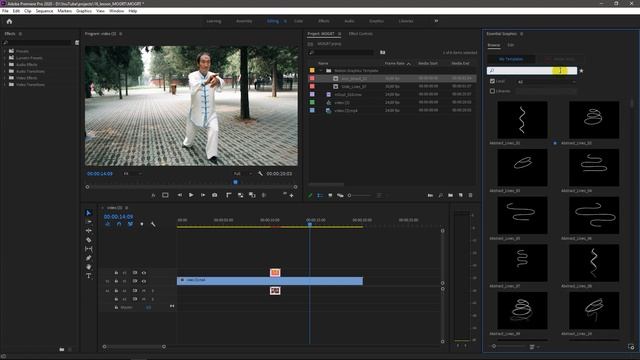Viewport: 640px width, 360px height.
Task: Open Program monitor zoom level dropdown
Action: 133,173
